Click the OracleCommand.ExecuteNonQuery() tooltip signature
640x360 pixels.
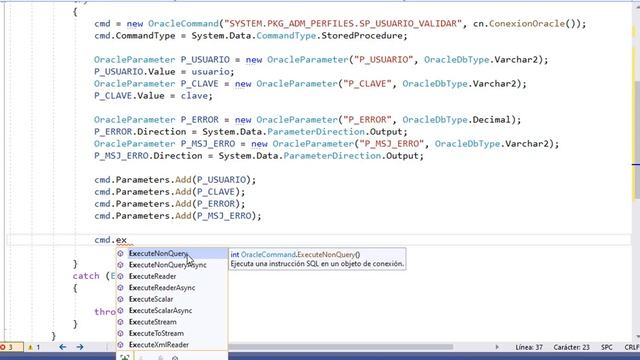(296, 255)
